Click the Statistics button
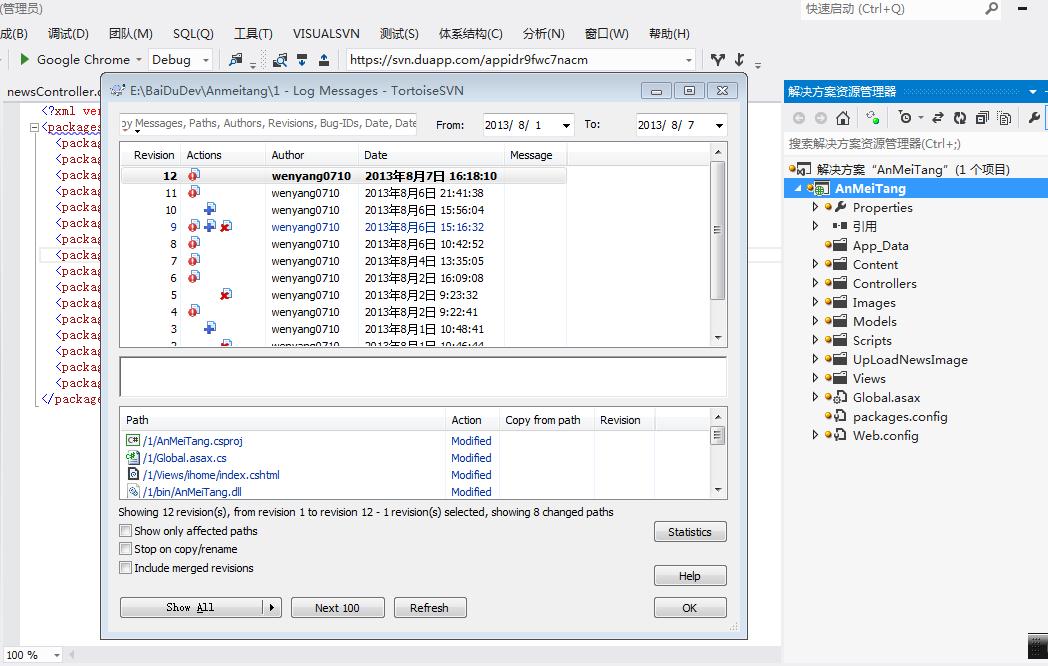Image resolution: width=1048 pixels, height=666 pixels. click(x=690, y=532)
